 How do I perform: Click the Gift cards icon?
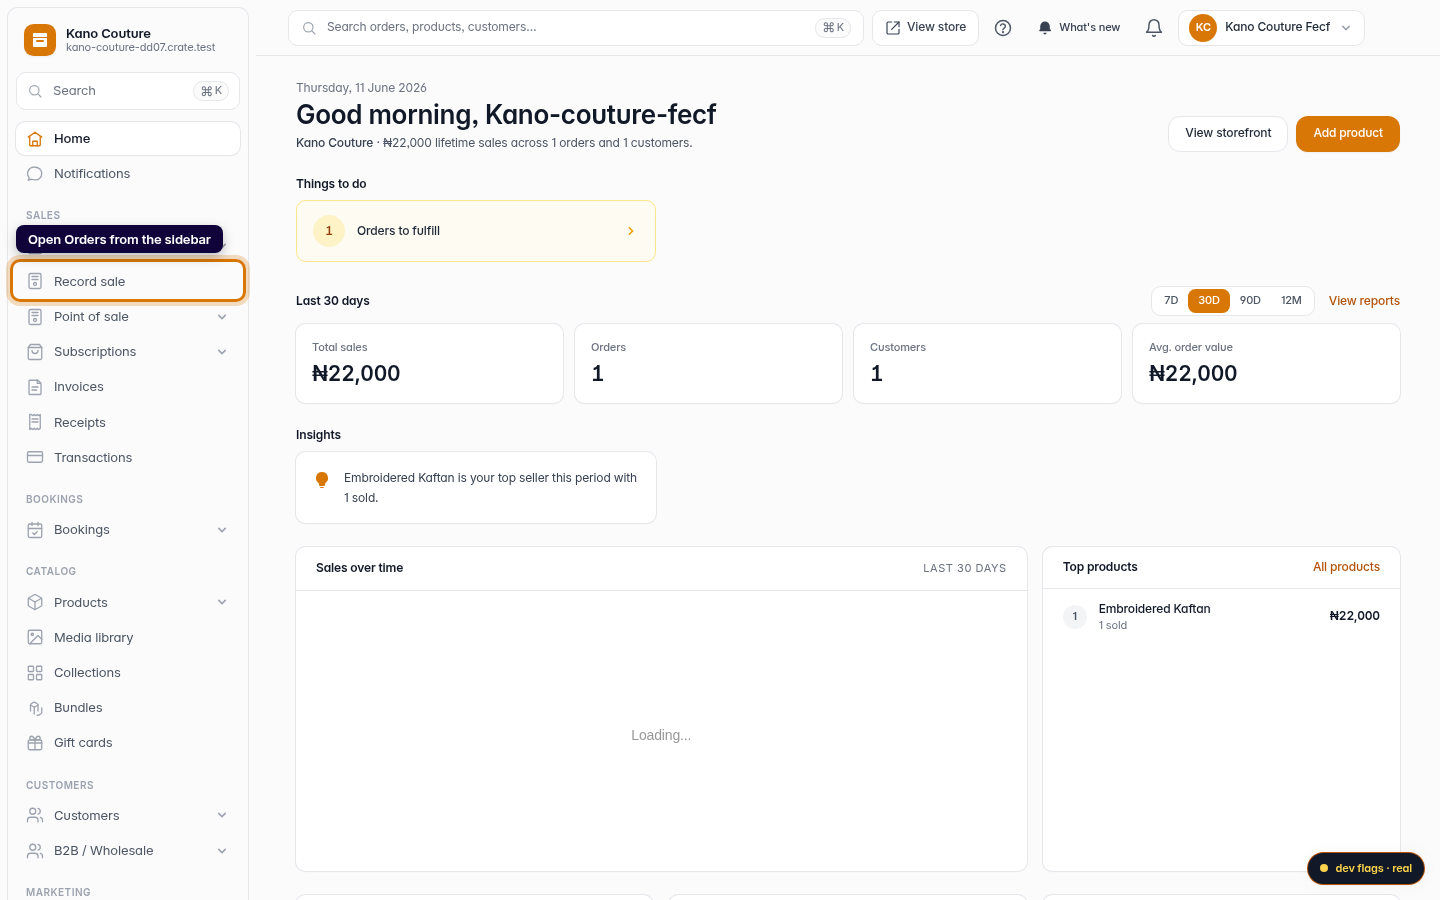[35, 743]
